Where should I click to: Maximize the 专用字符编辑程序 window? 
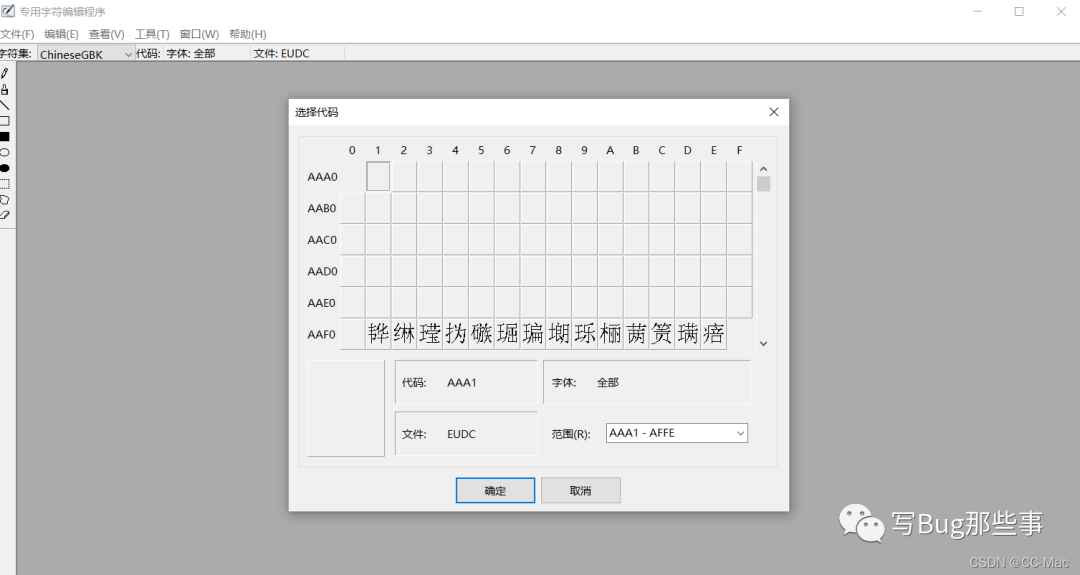pos(1019,12)
